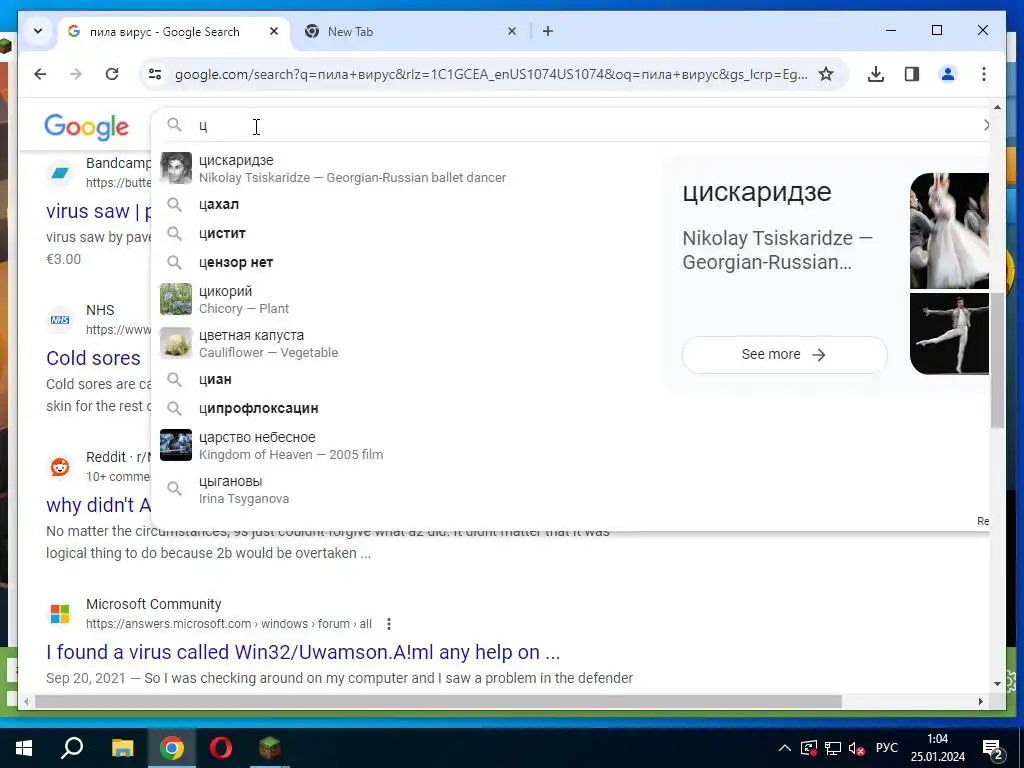The height and width of the screenshot is (768, 1024).
Task: Choose the 'царство небесное' film suggestion
Action: click(x=407, y=445)
